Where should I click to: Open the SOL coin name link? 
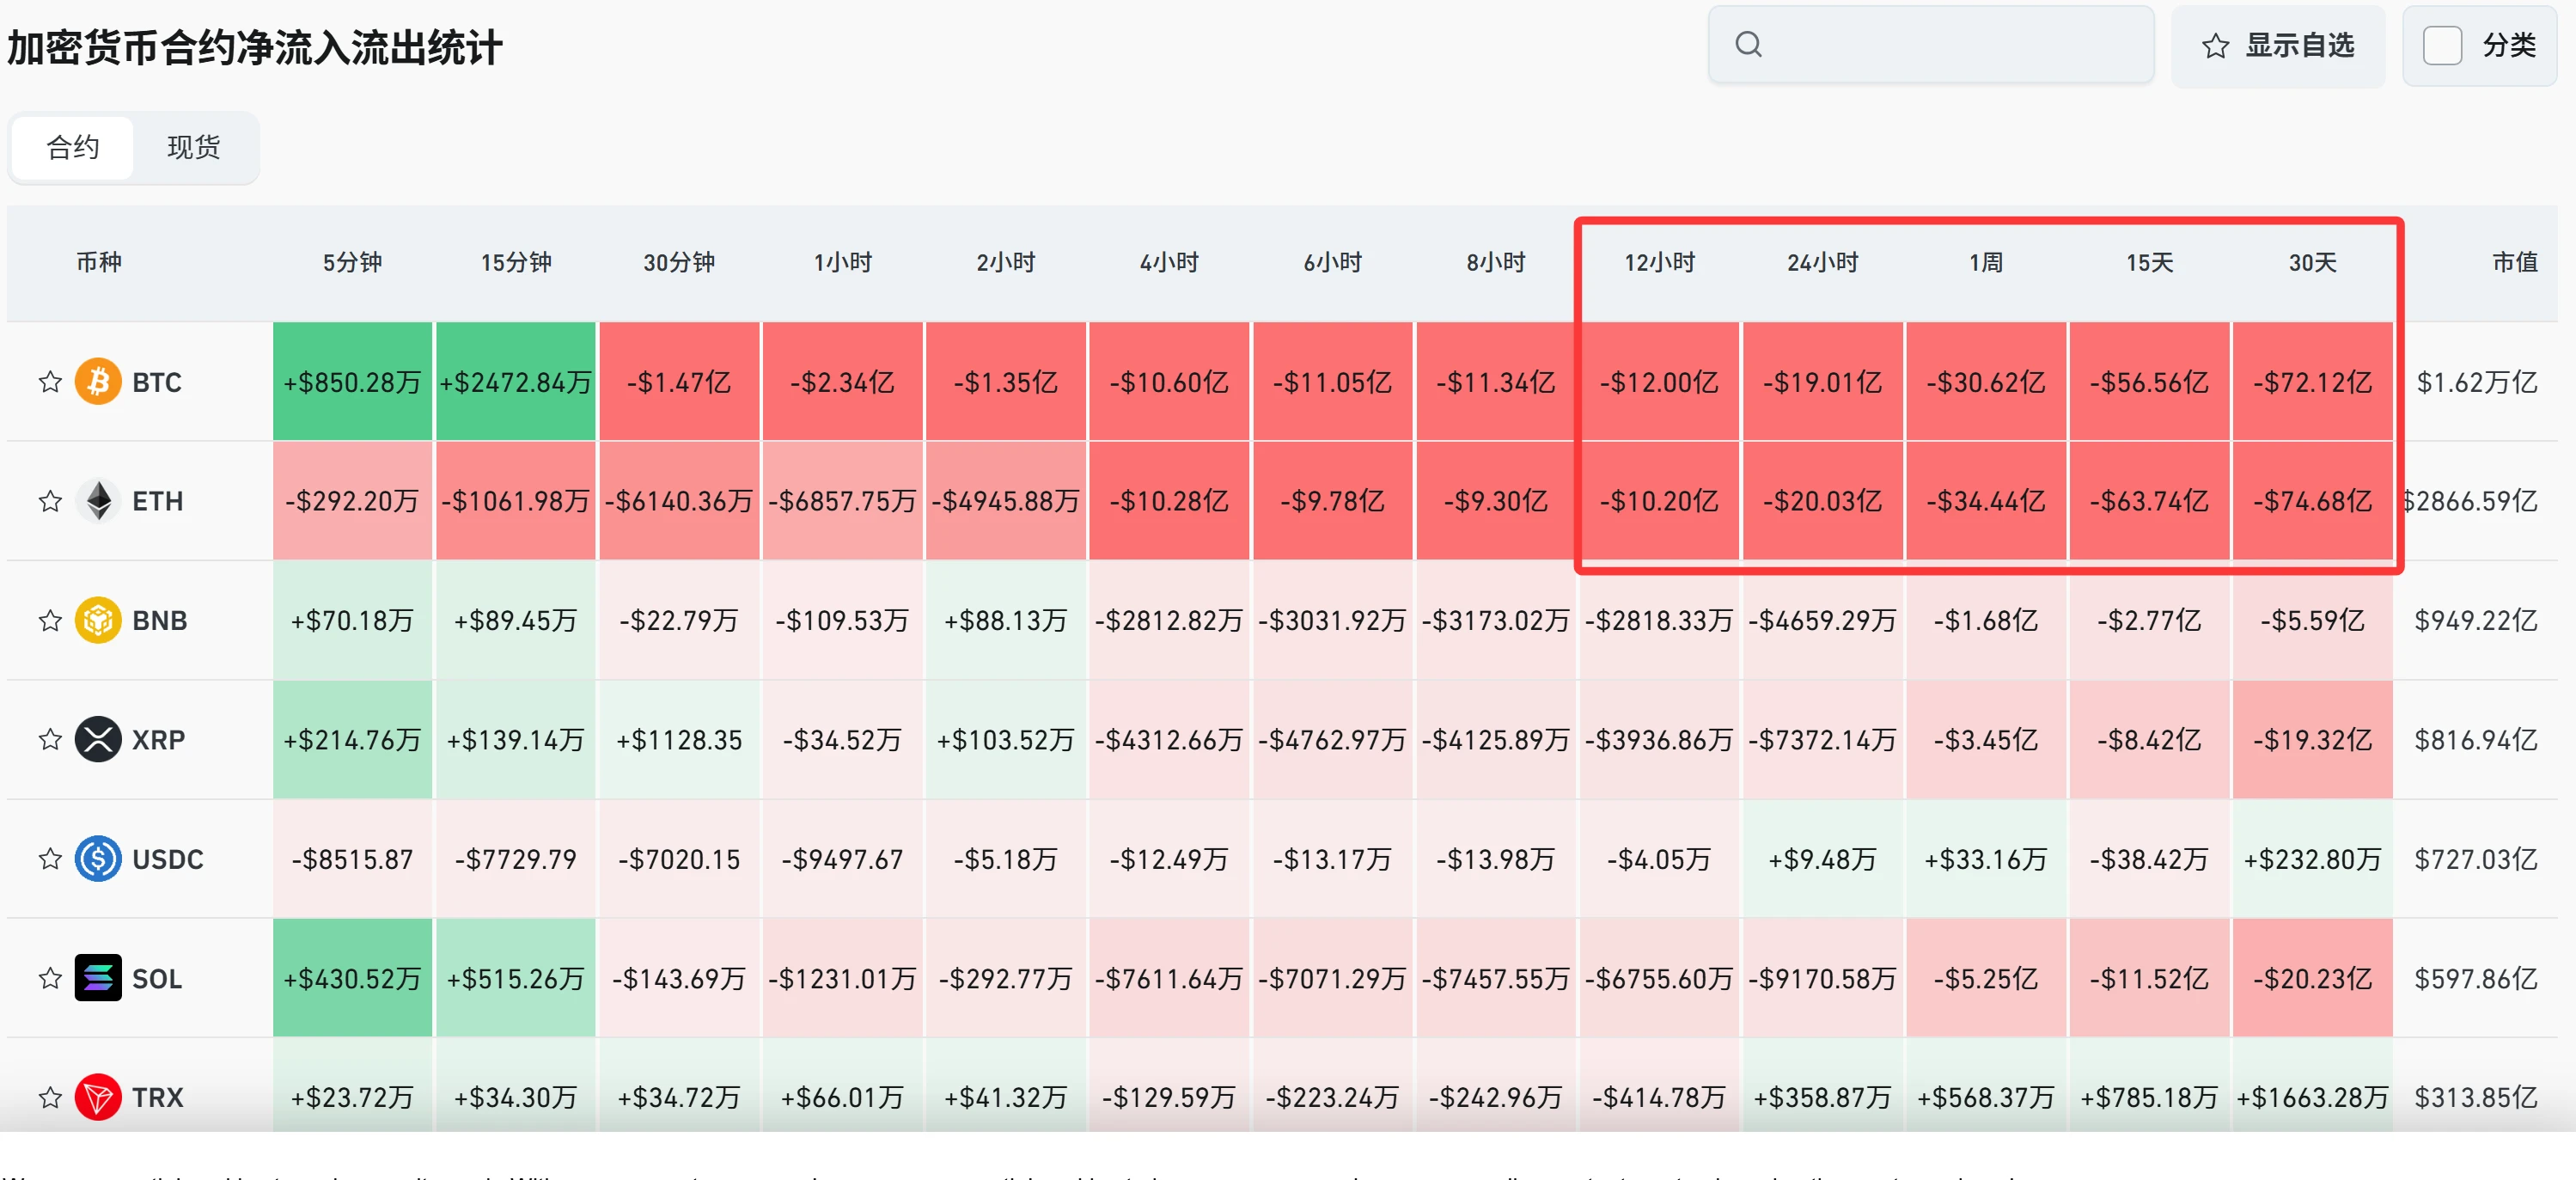click(x=157, y=978)
